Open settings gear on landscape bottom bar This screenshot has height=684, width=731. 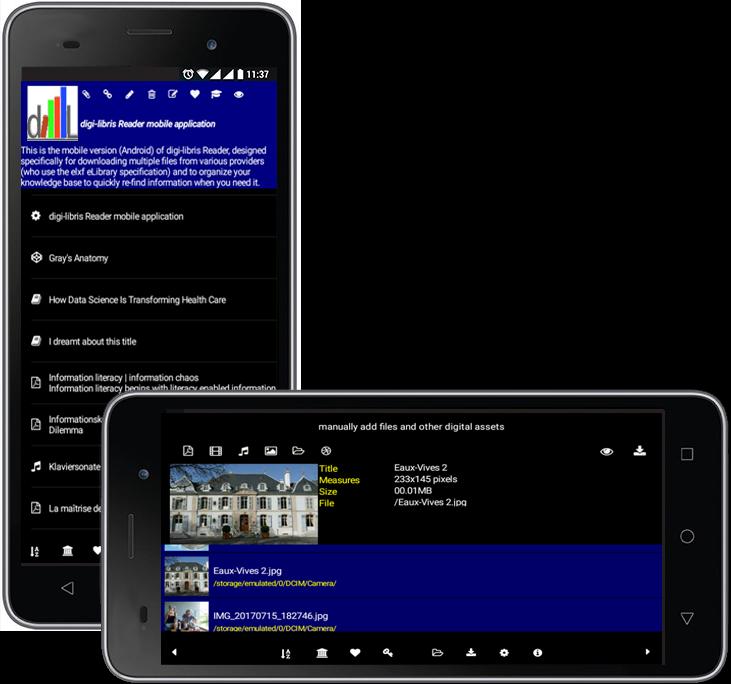click(504, 653)
